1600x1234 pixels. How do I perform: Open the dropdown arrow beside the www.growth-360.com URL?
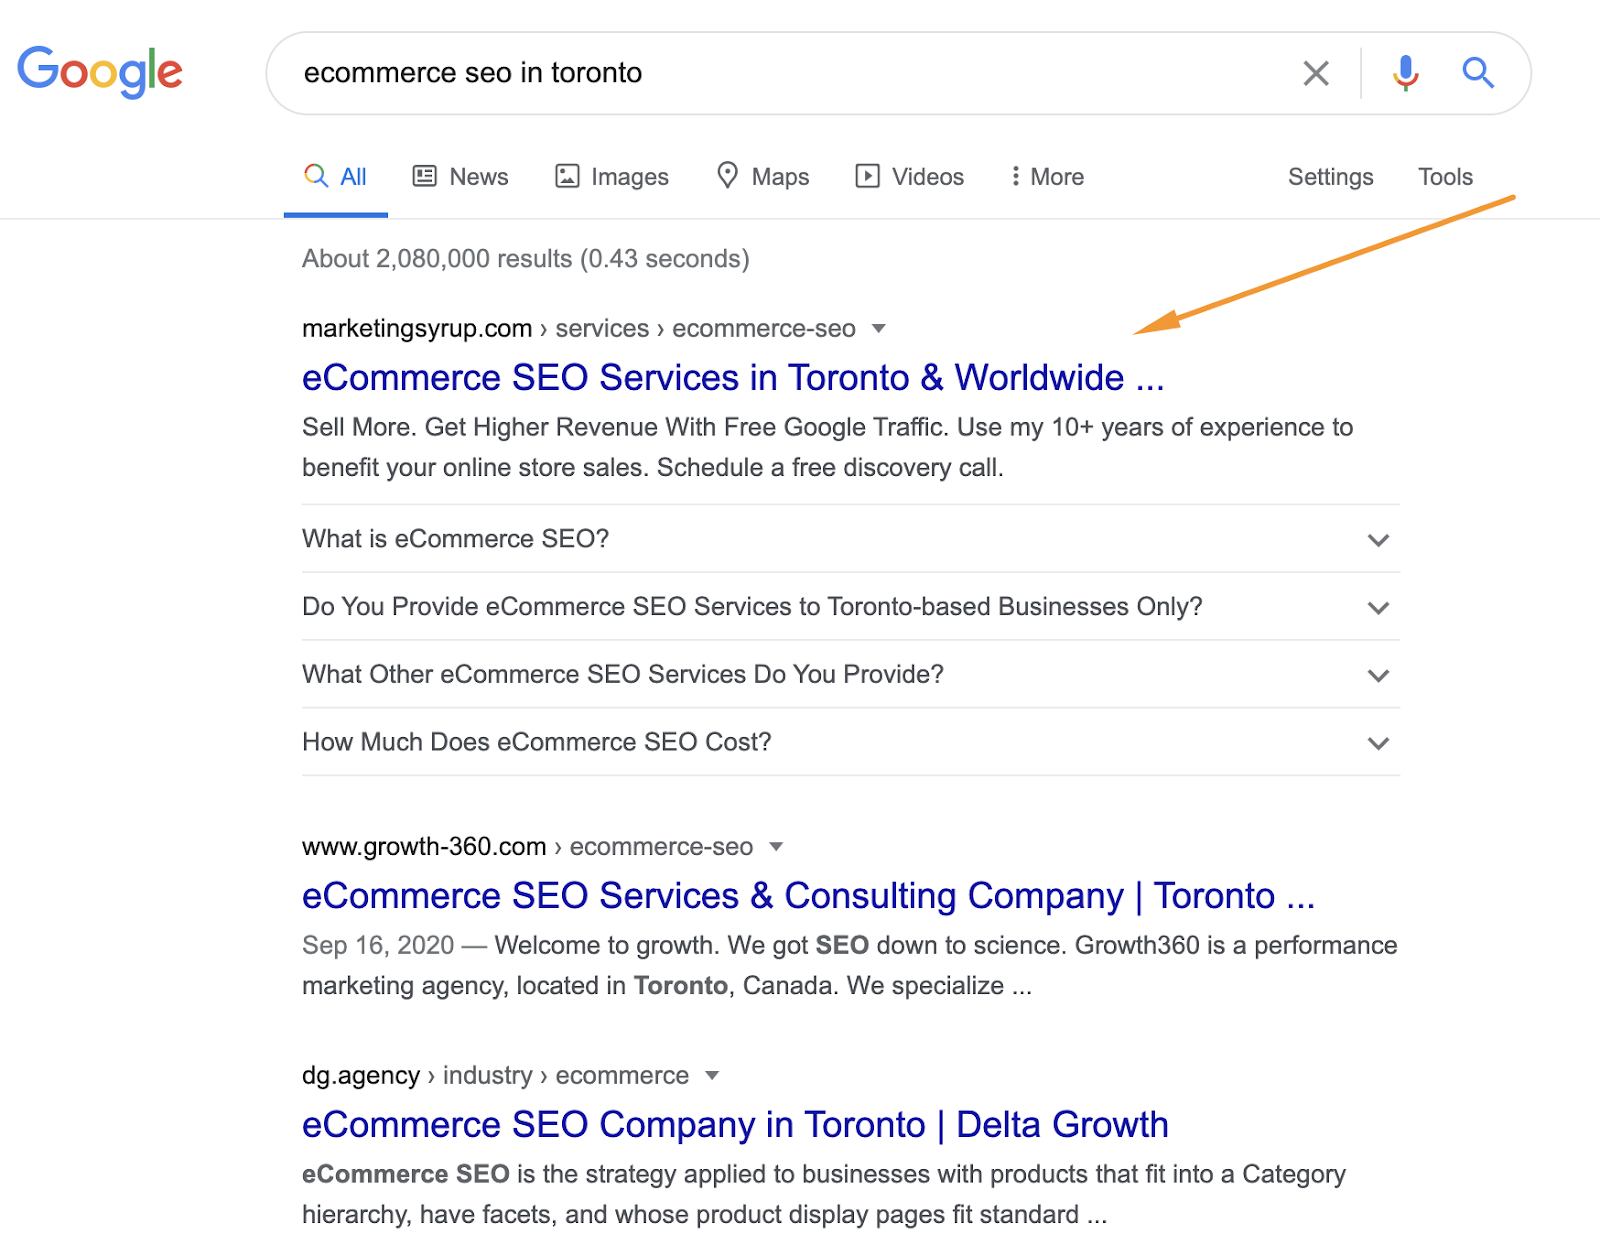point(776,847)
